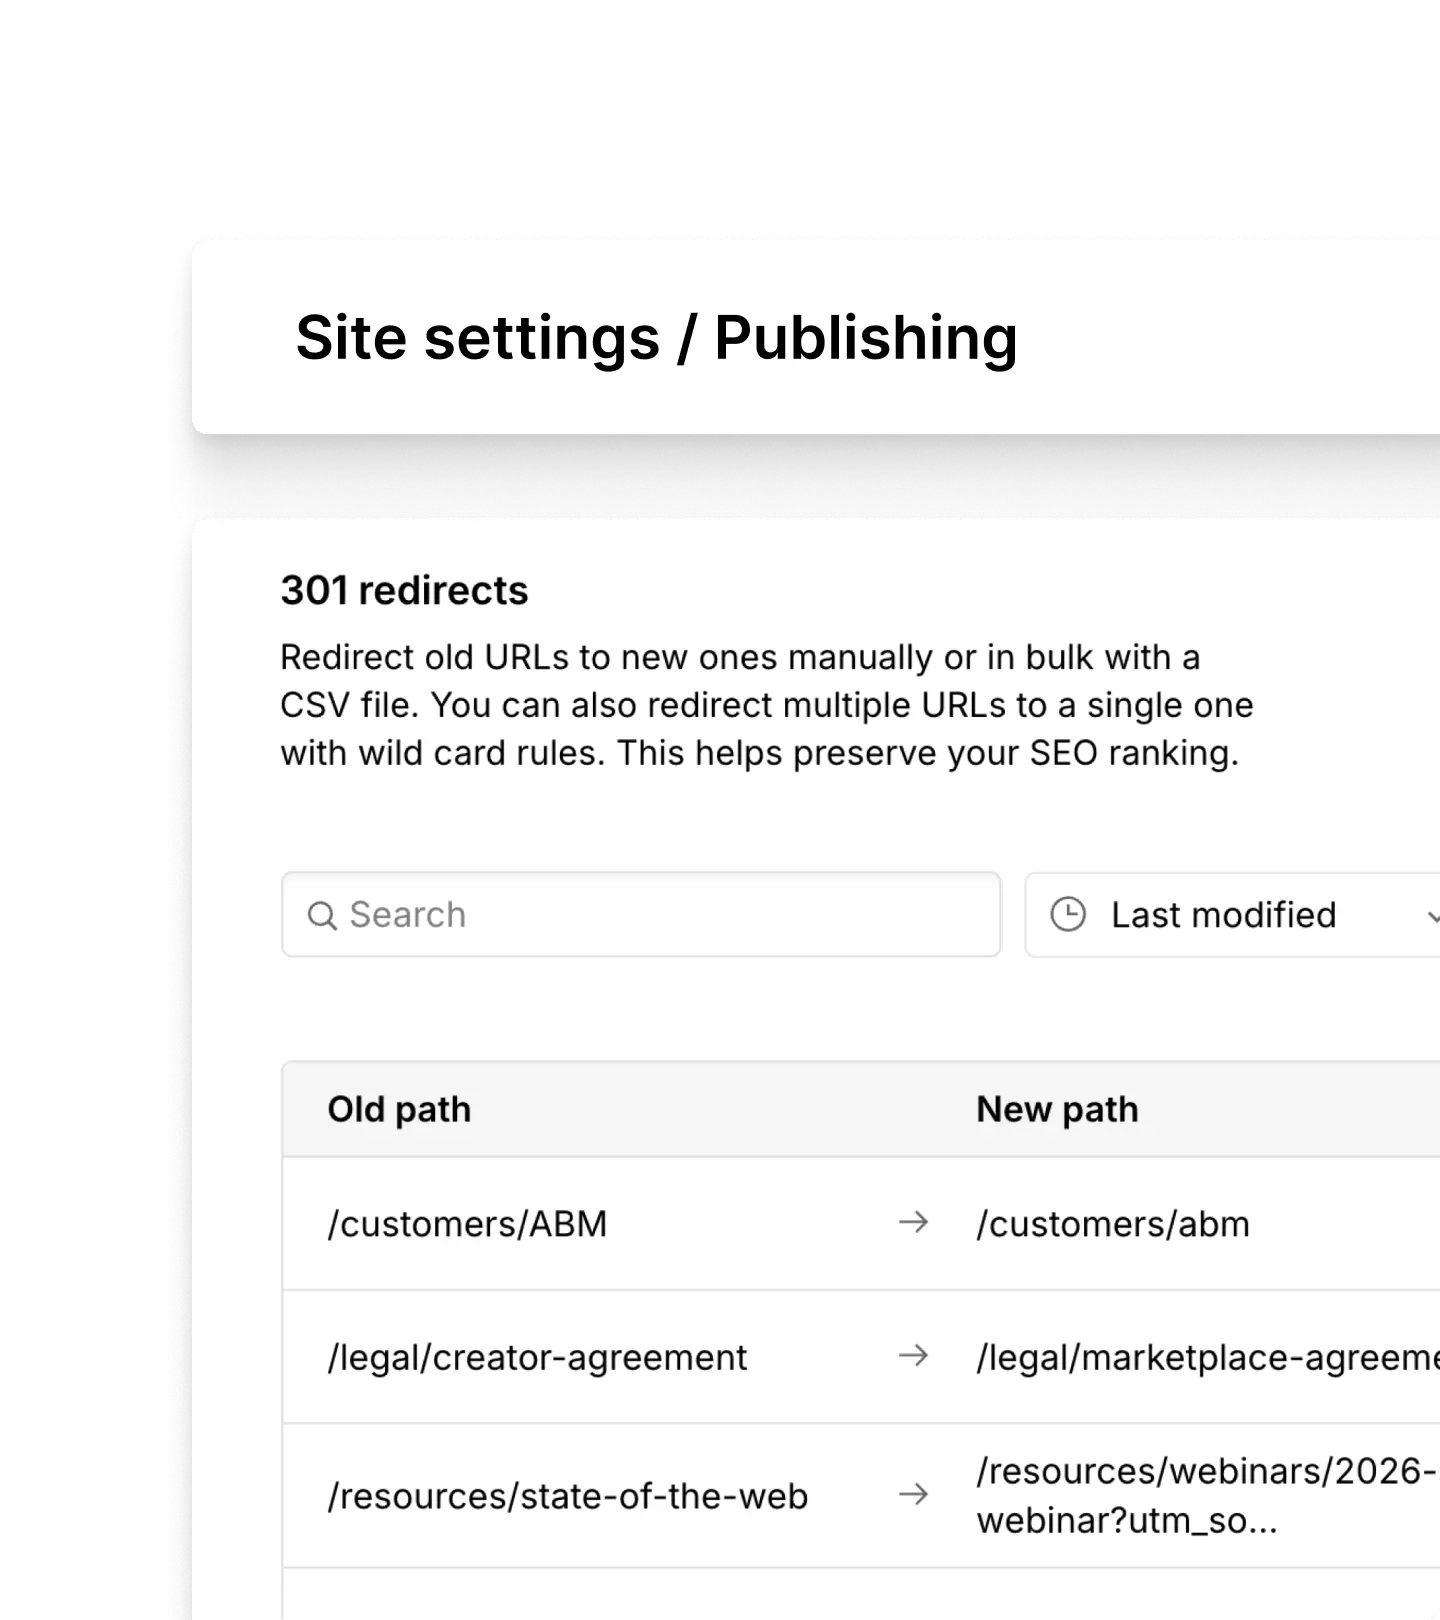The height and width of the screenshot is (1620, 1440).
Task: Click the /customers/ABM redirect row
Action: [468, 1222]
